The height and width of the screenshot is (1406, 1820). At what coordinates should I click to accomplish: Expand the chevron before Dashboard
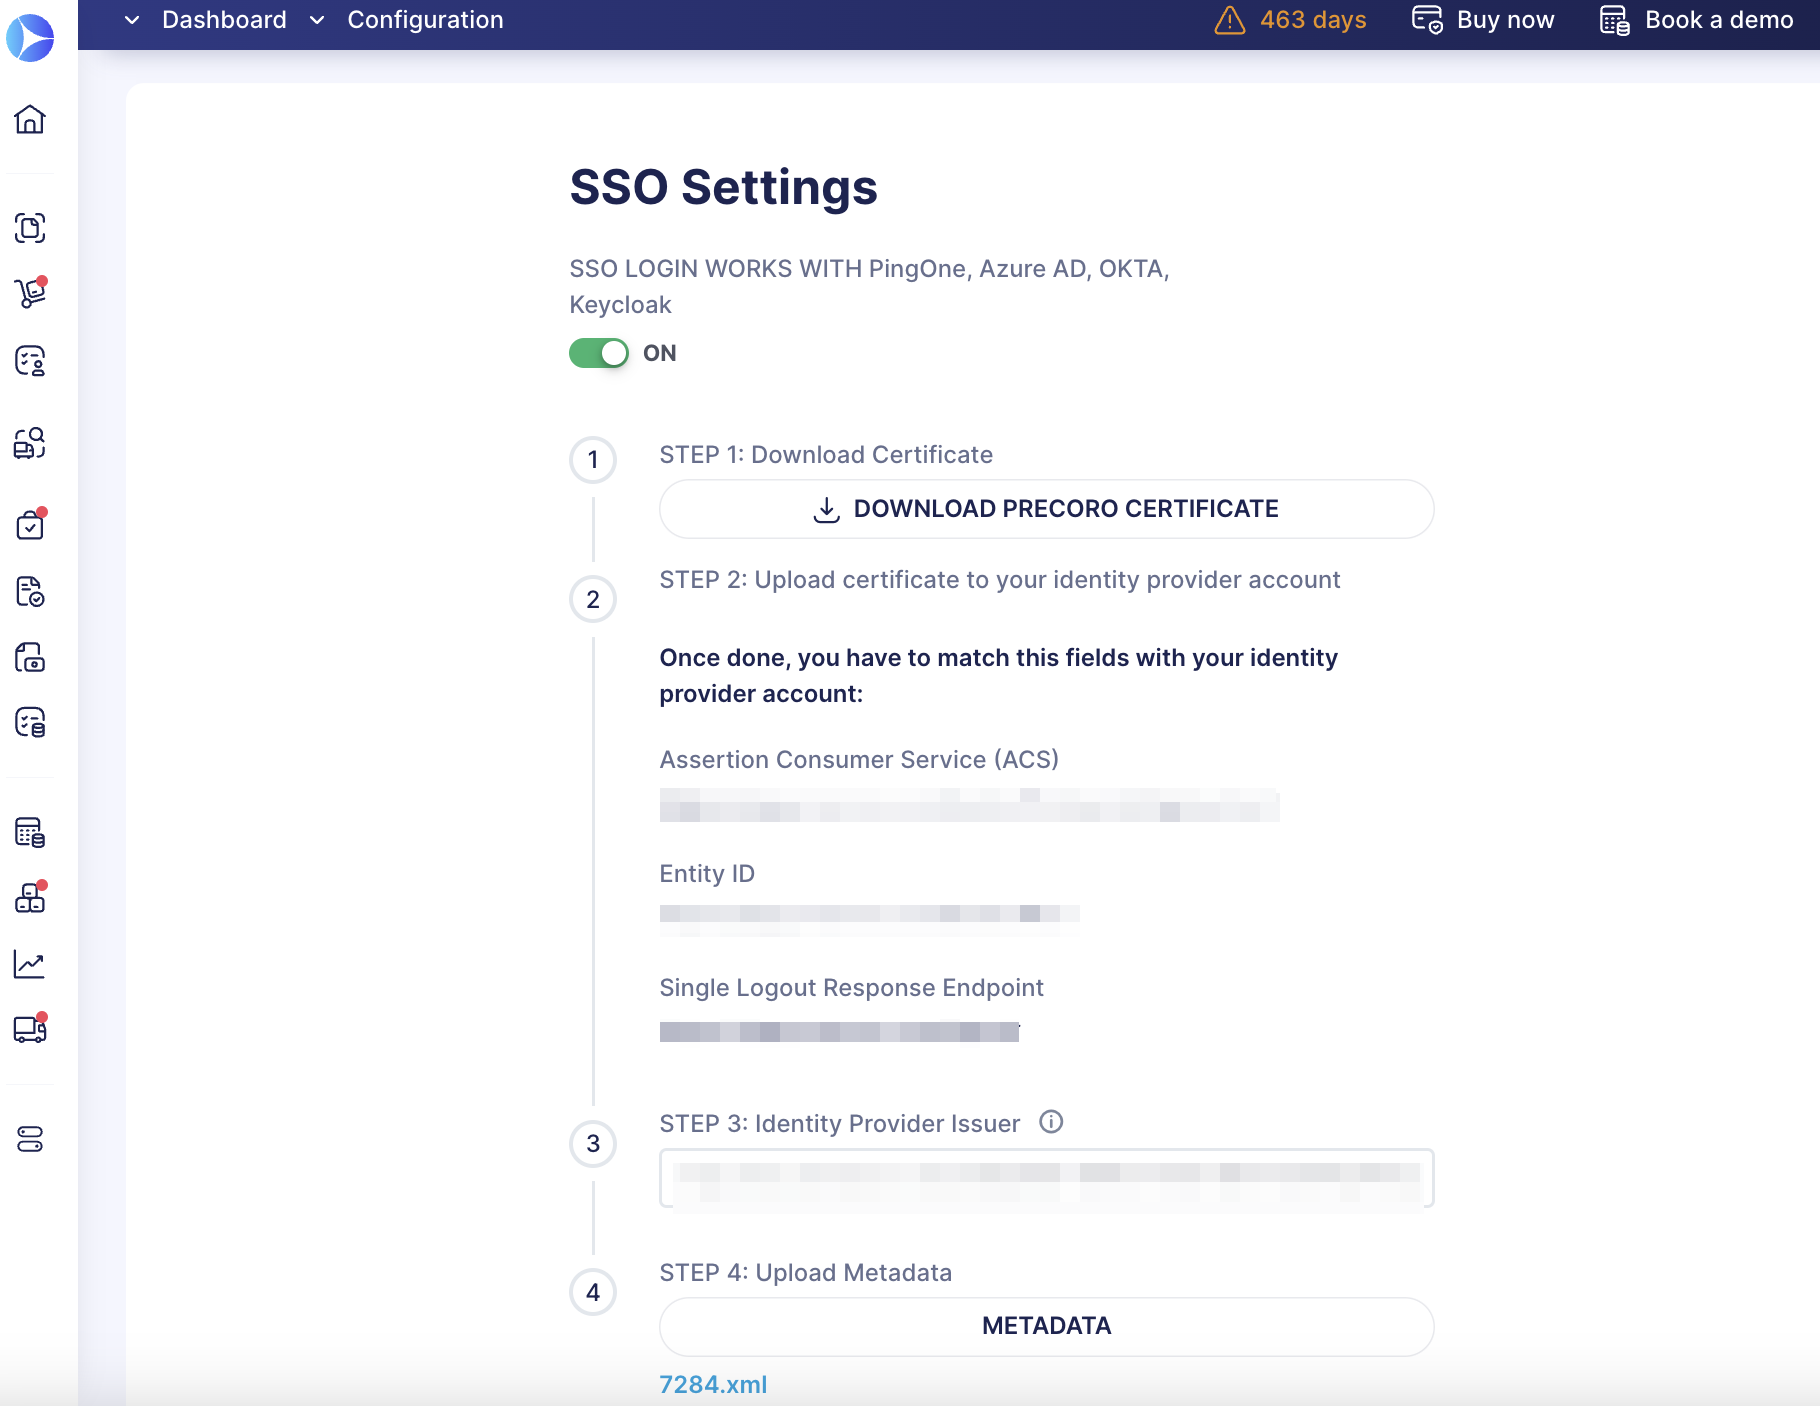[132, 20]
